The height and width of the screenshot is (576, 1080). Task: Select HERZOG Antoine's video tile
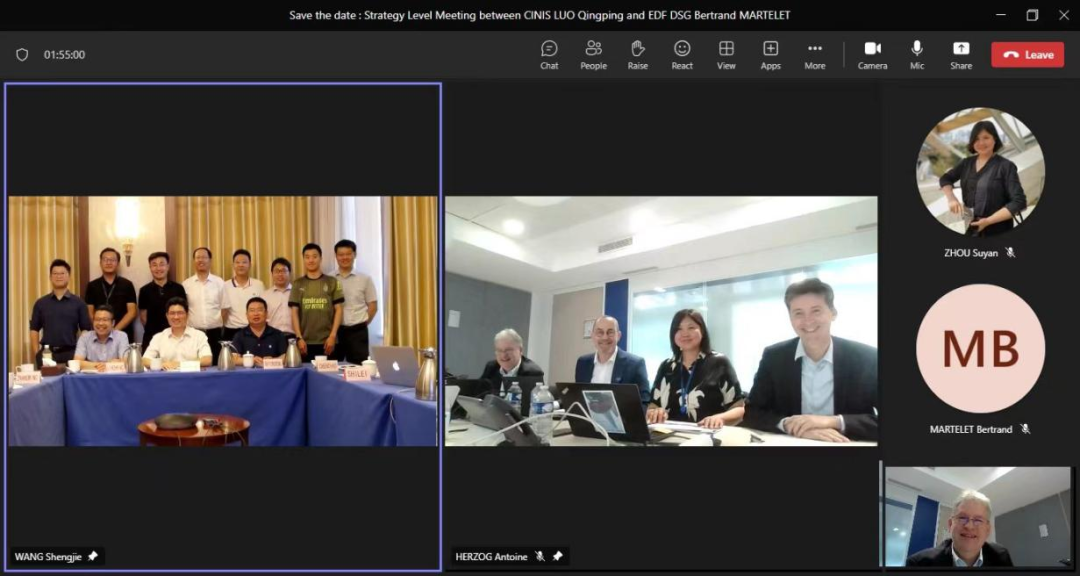click(661, 321)
